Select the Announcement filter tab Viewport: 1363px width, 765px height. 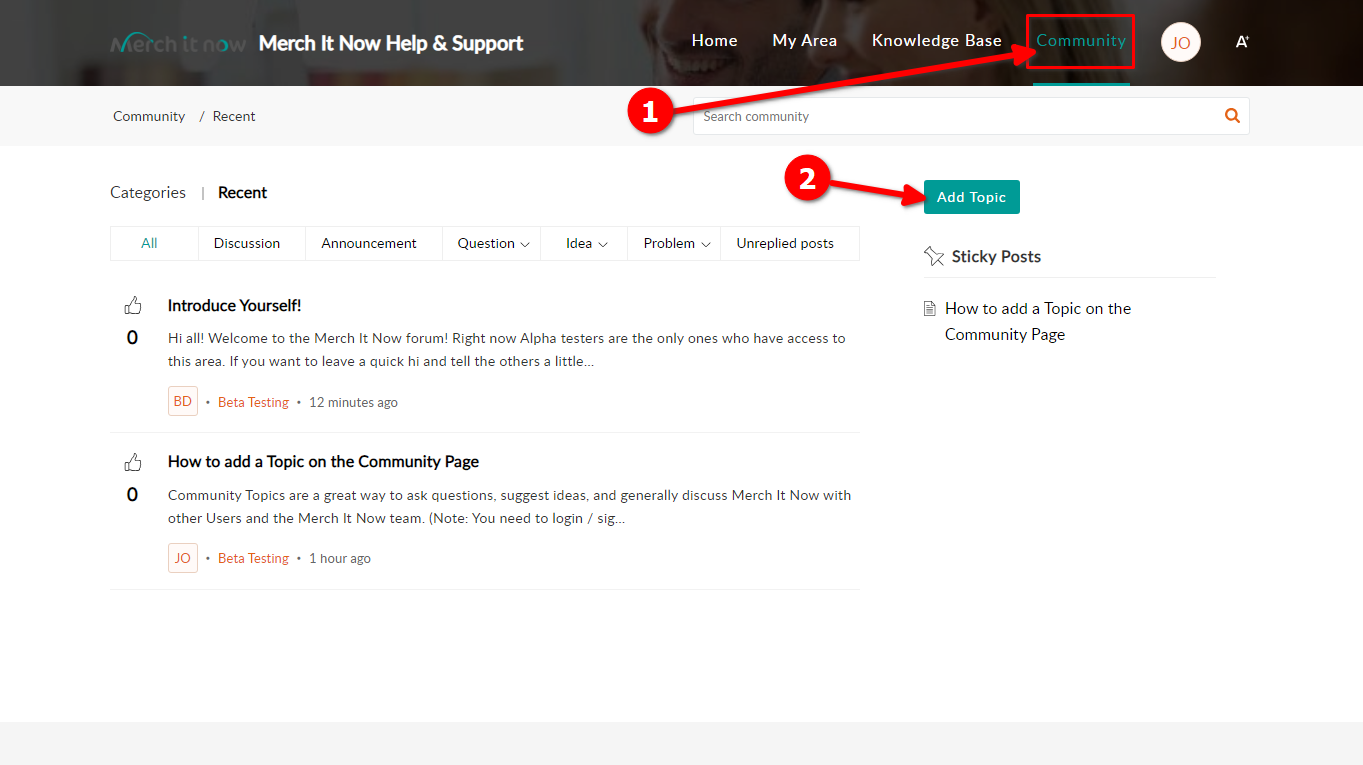[x=369, y=243]
